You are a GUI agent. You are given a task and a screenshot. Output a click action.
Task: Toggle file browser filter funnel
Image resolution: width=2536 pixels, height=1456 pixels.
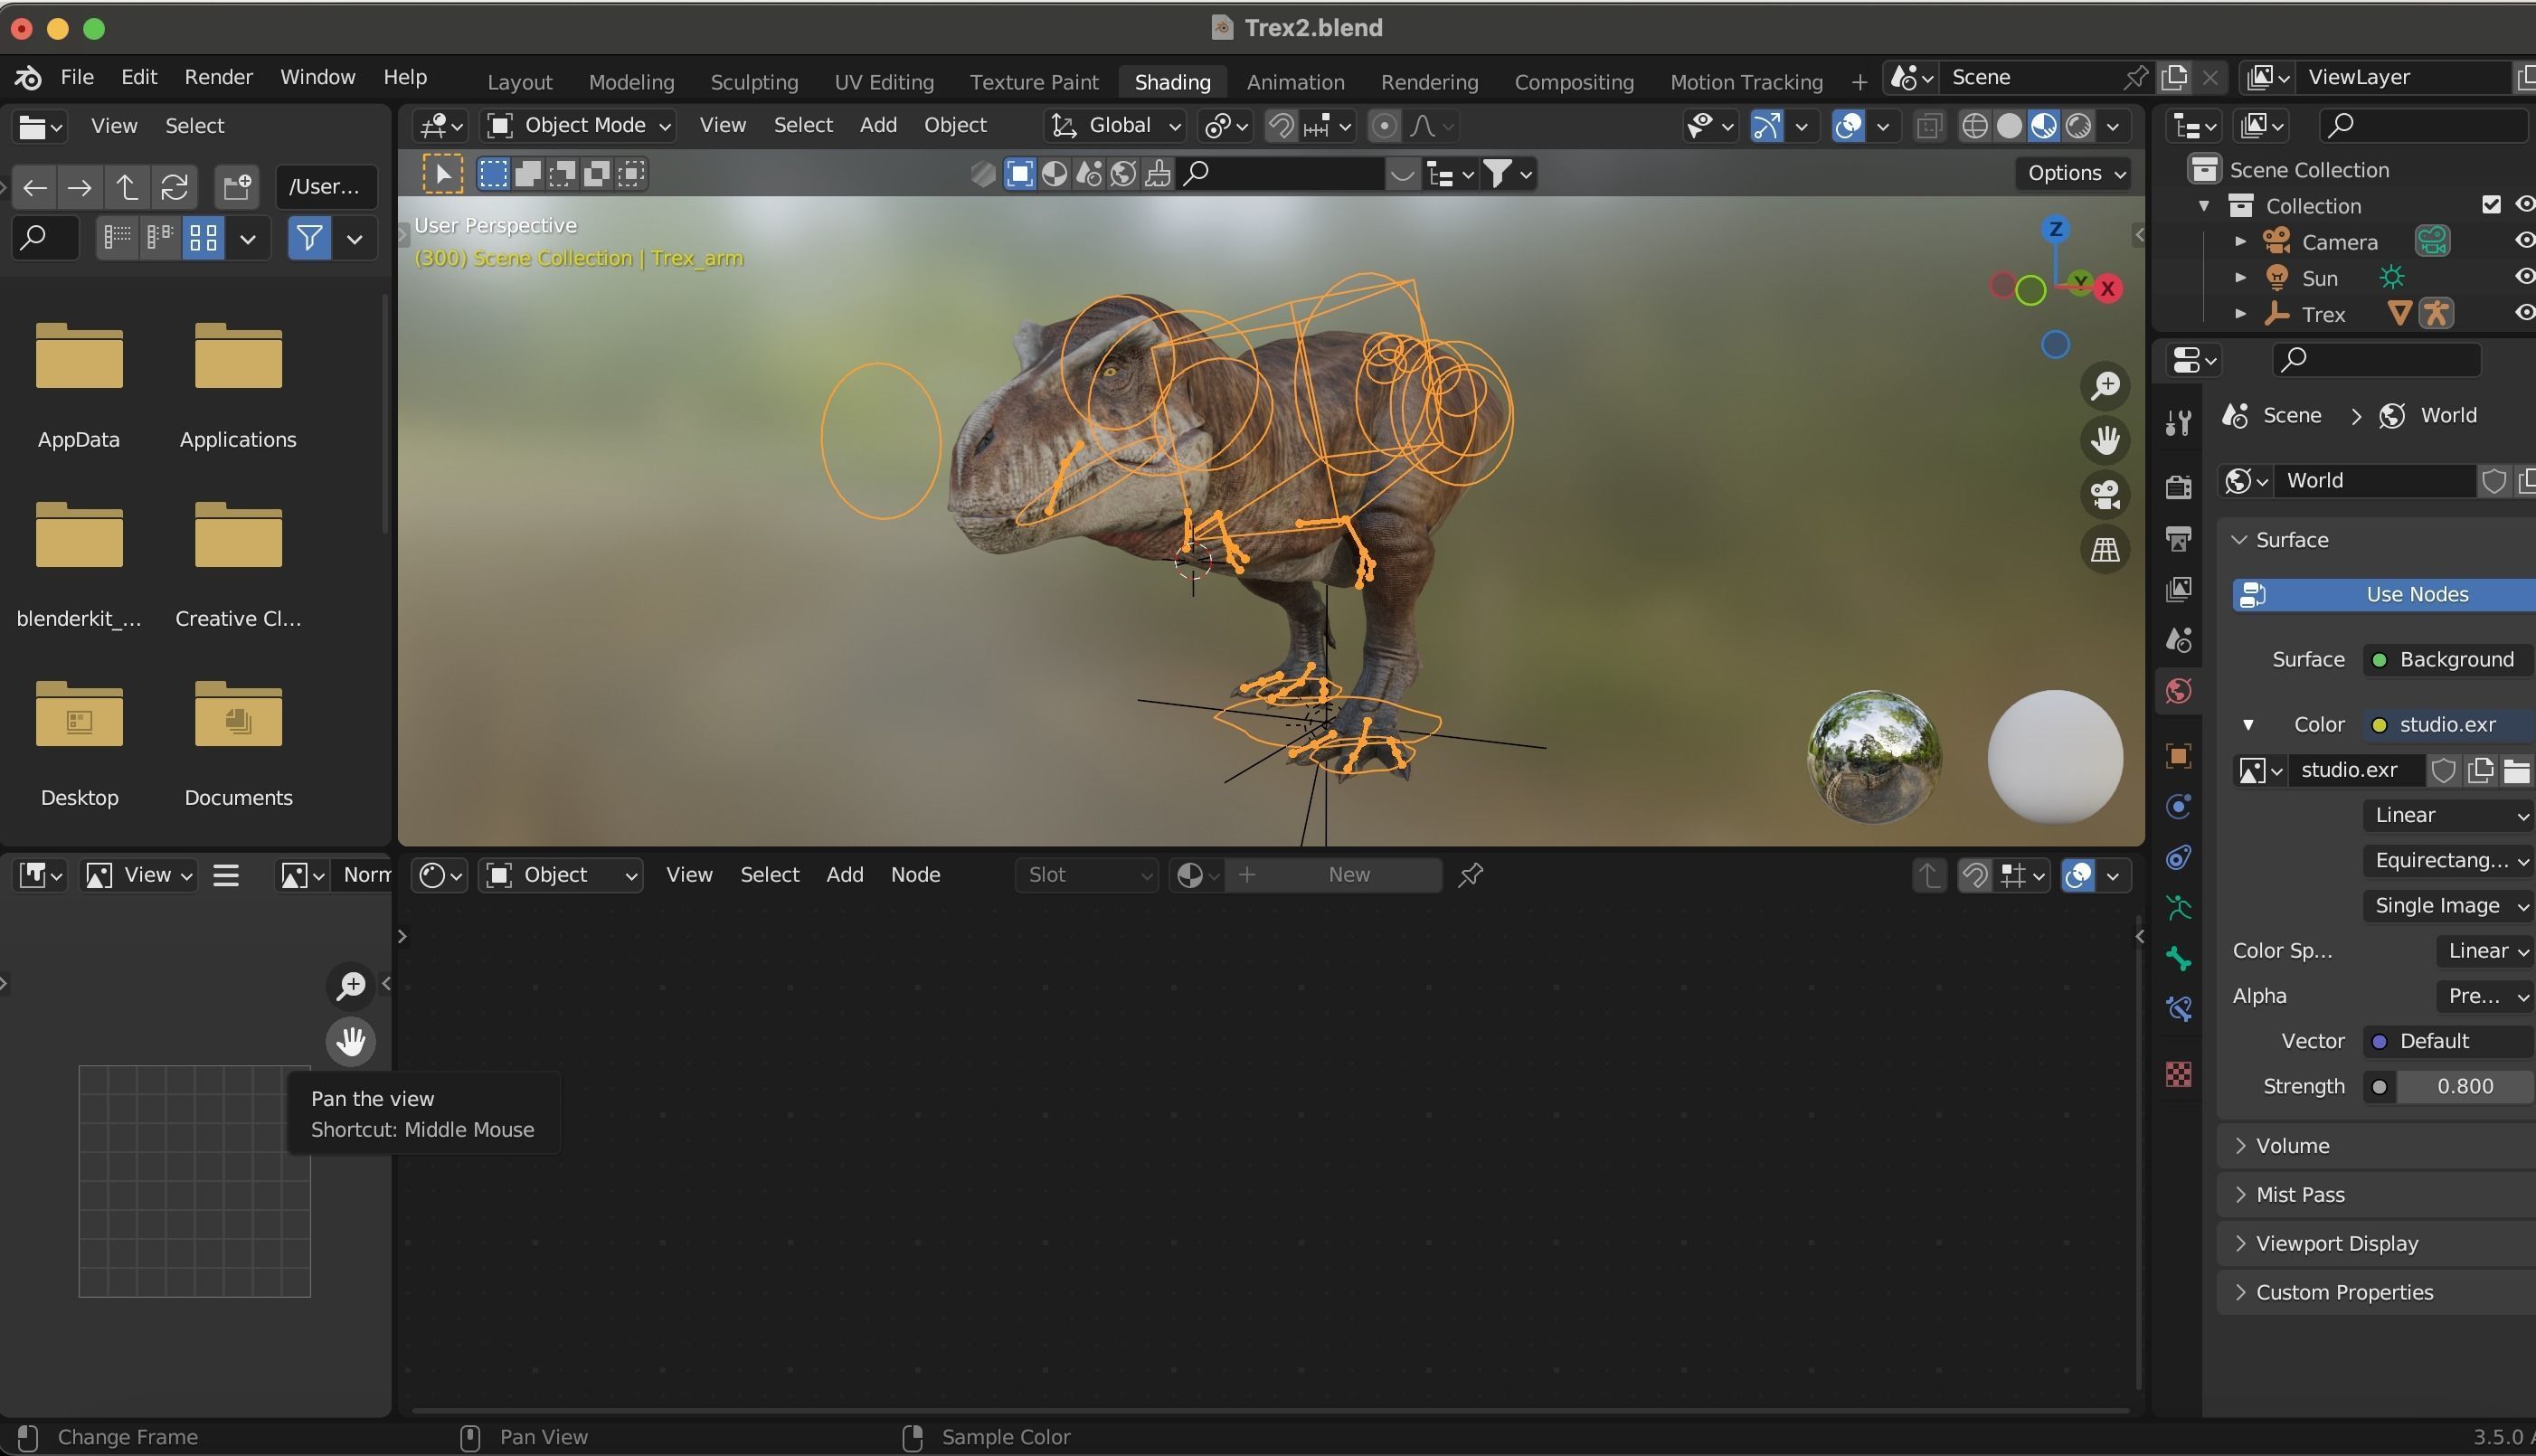[309, 238]
